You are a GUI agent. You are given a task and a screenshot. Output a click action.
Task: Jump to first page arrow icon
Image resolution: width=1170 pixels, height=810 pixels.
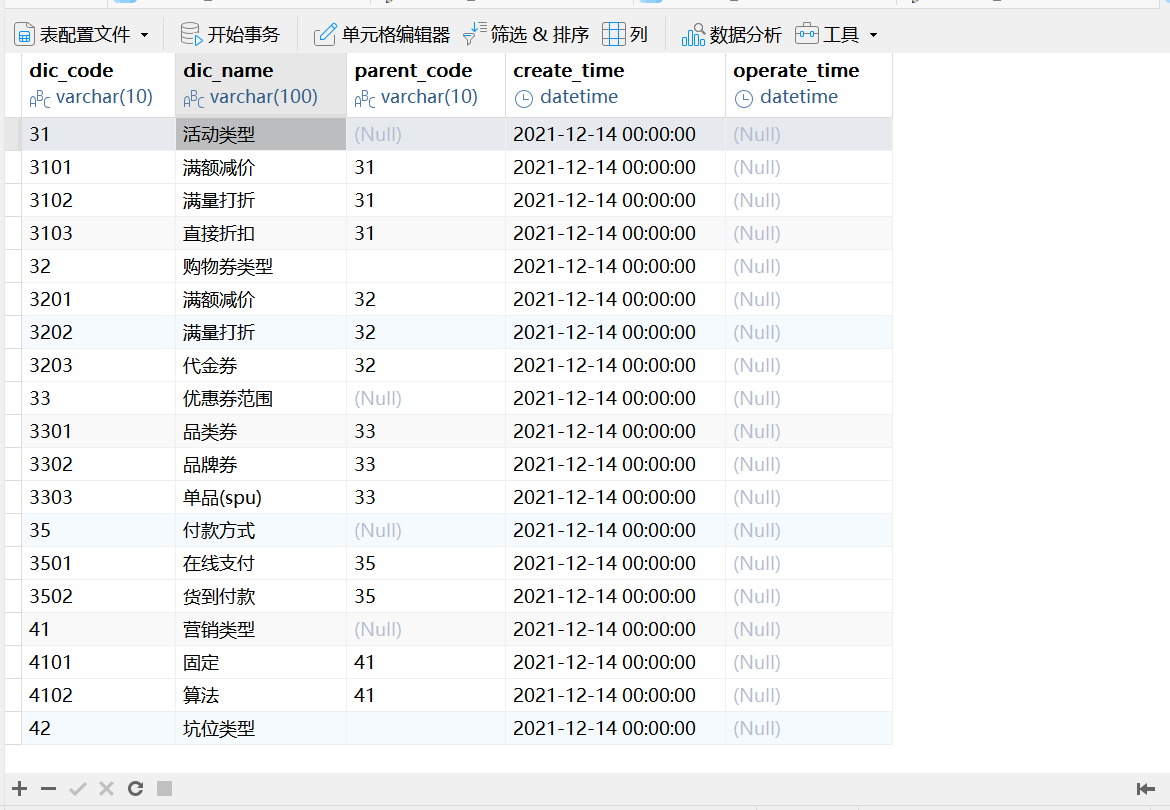[1146, 788]
